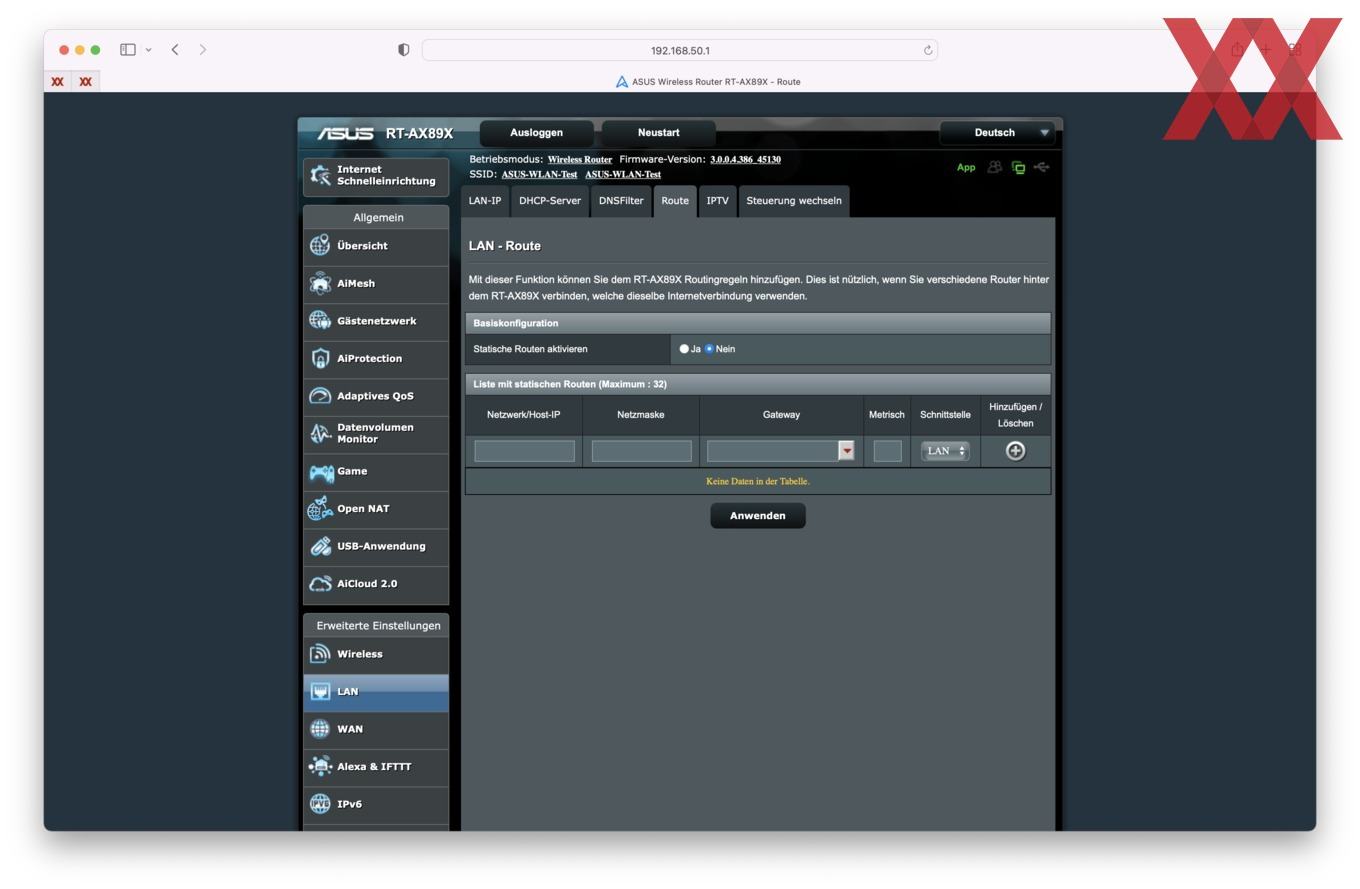
Task: Open the LAN settings section
Action: pos(376,692)
